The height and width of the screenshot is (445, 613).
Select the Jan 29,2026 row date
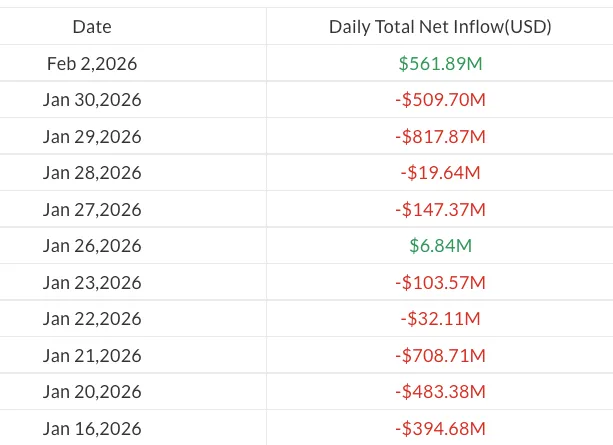coord(92,136)
